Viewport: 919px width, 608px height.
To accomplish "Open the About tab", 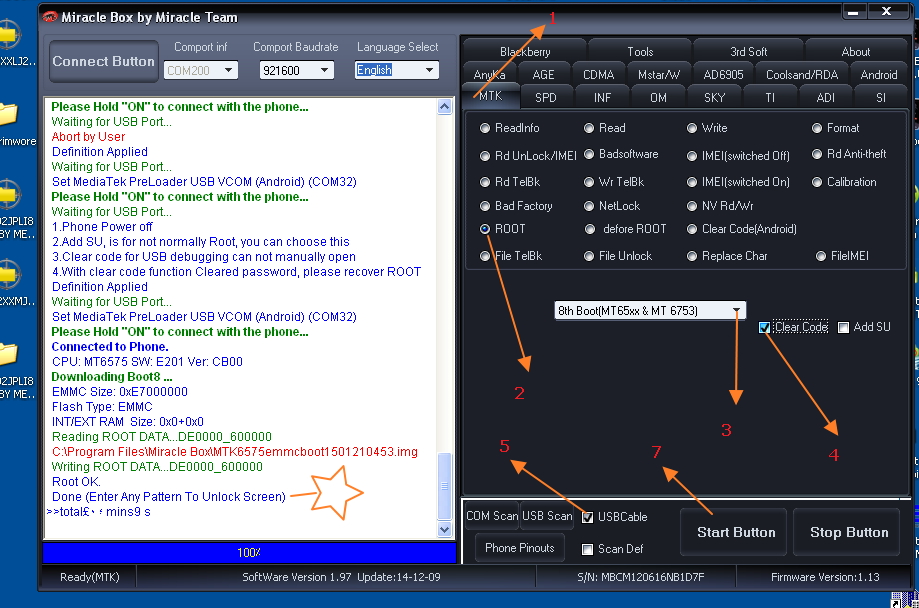I will tap(856, 52).
